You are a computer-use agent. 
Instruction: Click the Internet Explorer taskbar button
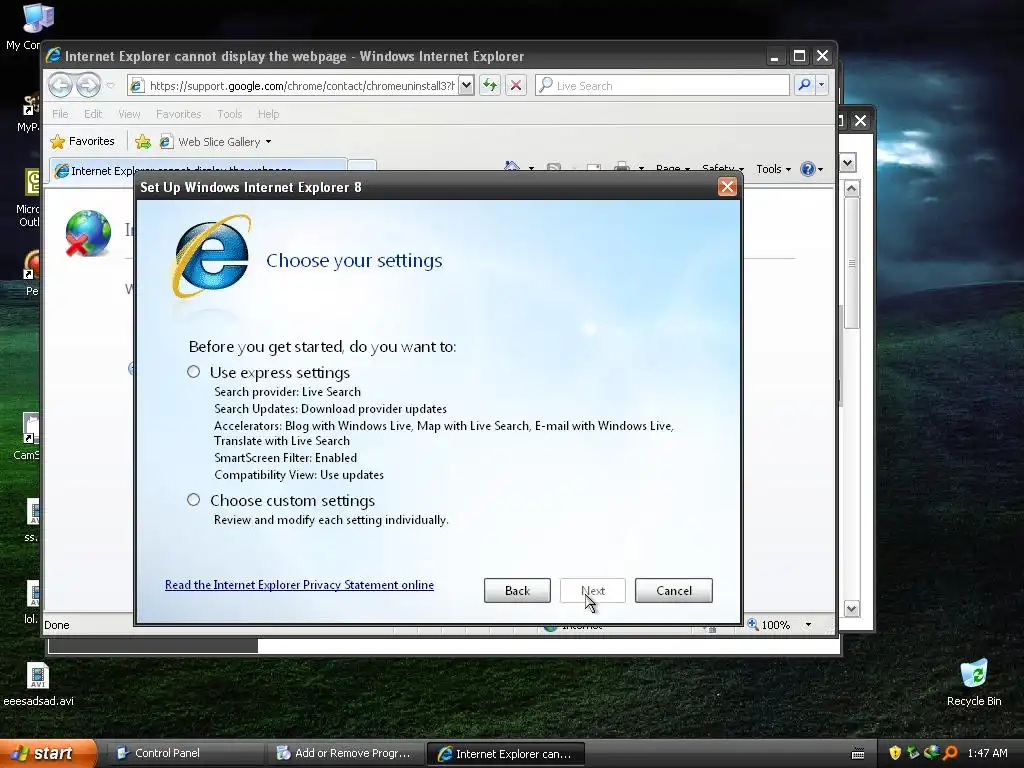(x=505, y=754)
